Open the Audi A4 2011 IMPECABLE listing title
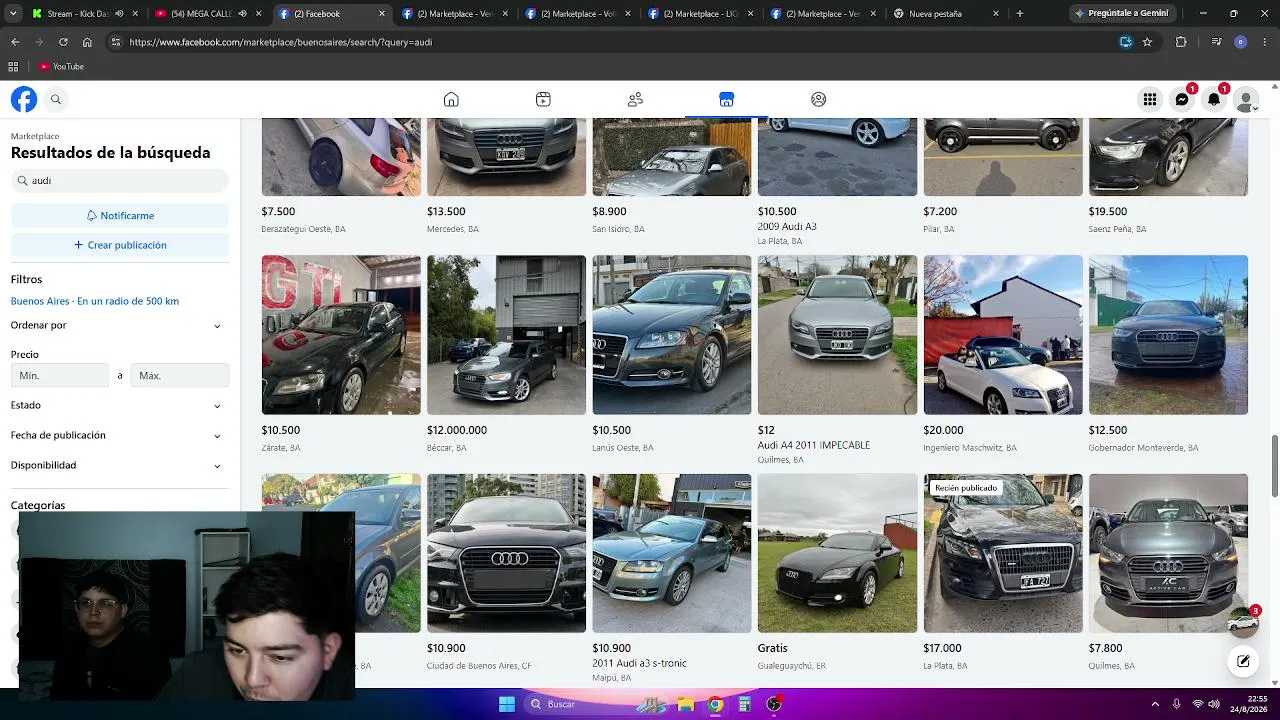This screenshot has height=720, width=1280. [x=814, y=445]
